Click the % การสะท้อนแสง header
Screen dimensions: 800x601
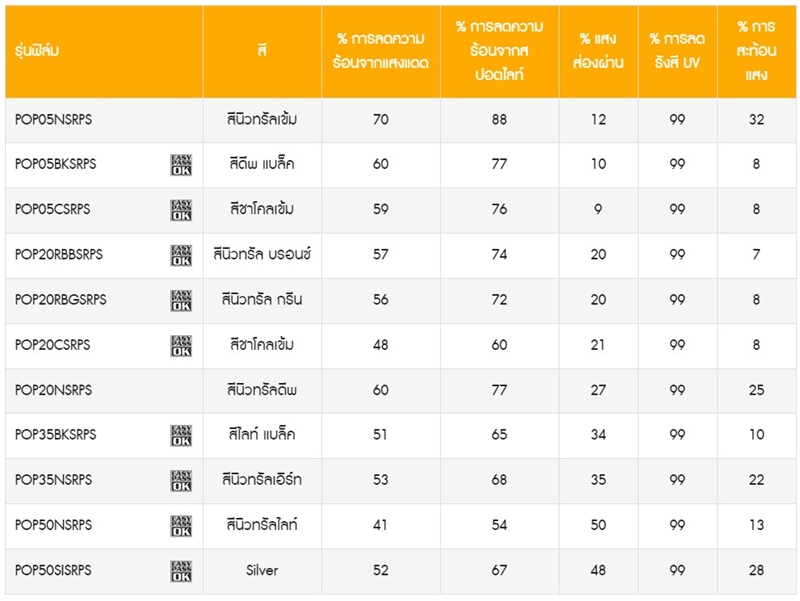coord(757,52)
